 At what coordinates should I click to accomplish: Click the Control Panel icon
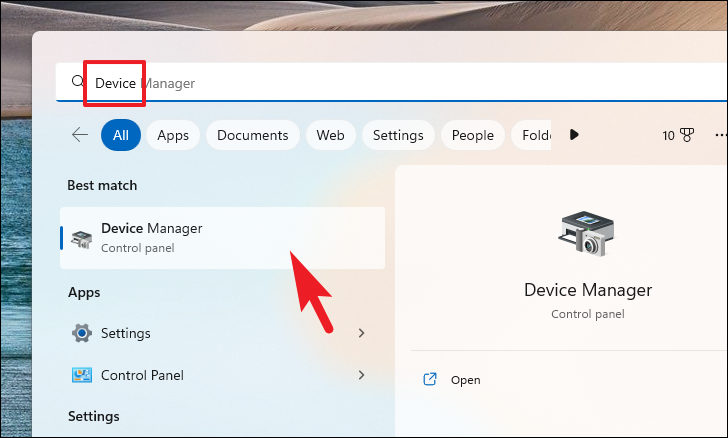click(82, 375)
